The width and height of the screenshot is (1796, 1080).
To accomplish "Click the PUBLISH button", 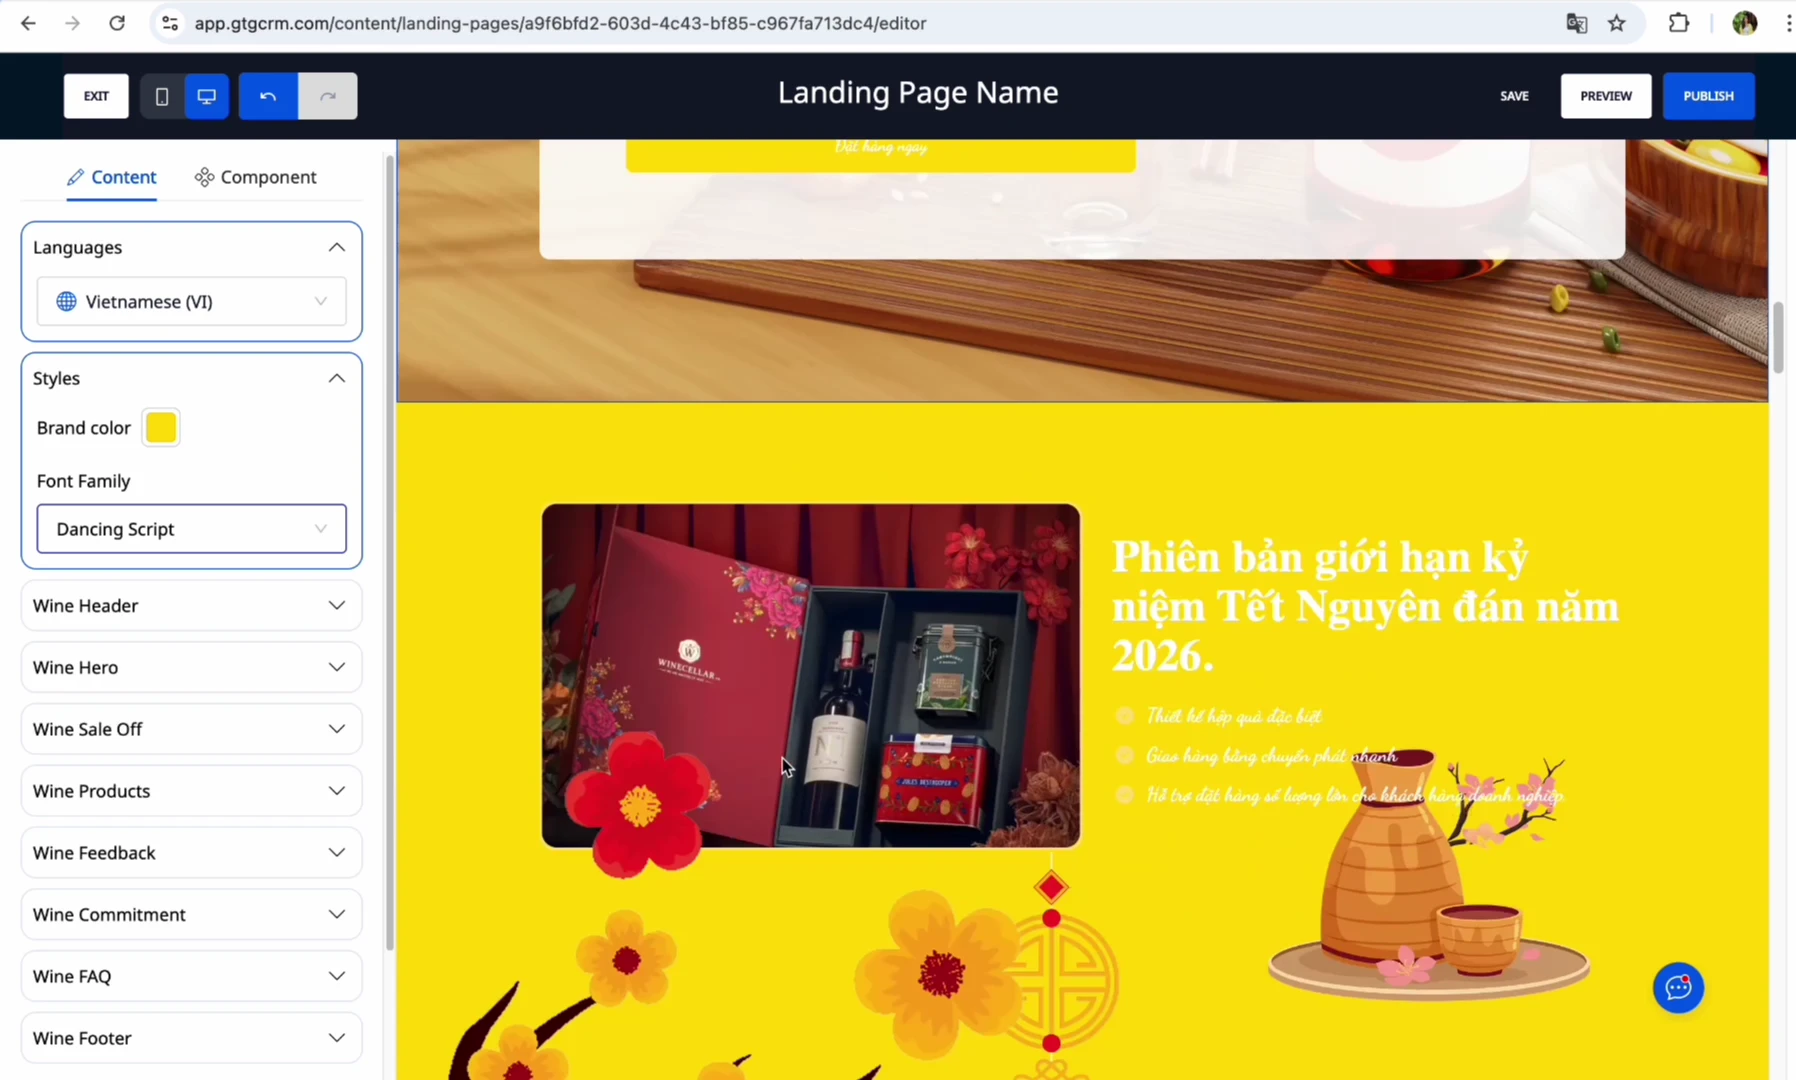I will click(x=1708, y=96).
